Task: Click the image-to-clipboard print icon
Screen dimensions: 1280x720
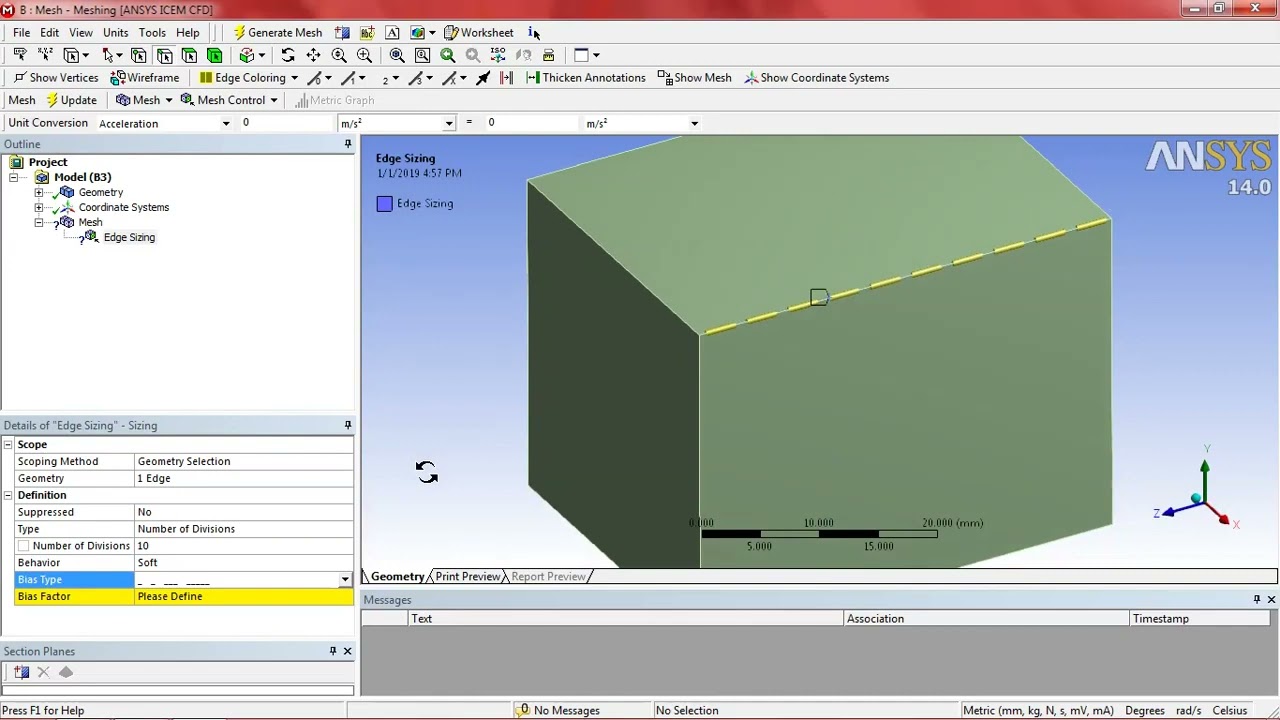Action: click(x=548, y=55)
